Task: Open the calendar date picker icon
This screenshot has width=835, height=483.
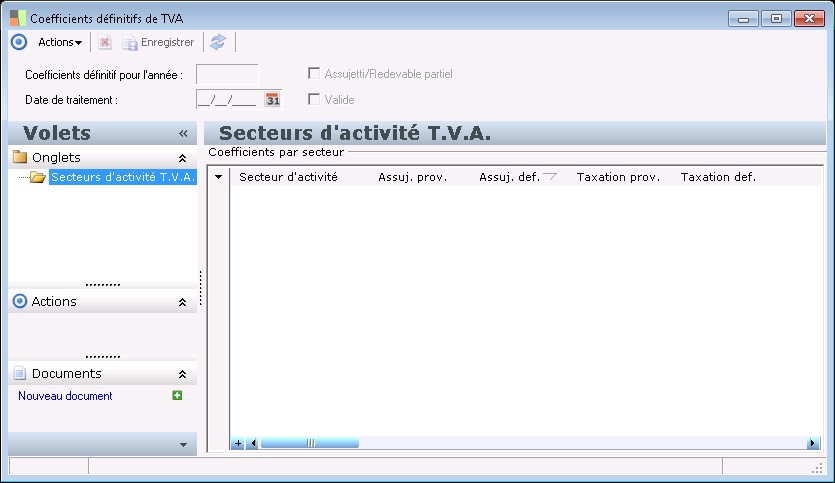Action: (273, 100)
